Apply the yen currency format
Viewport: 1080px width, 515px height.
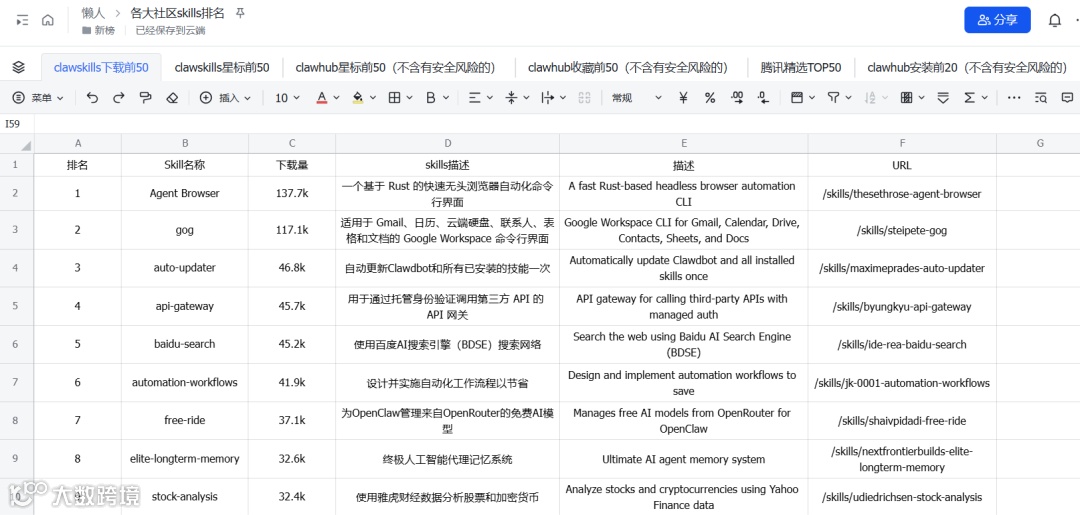click(683, 98)
